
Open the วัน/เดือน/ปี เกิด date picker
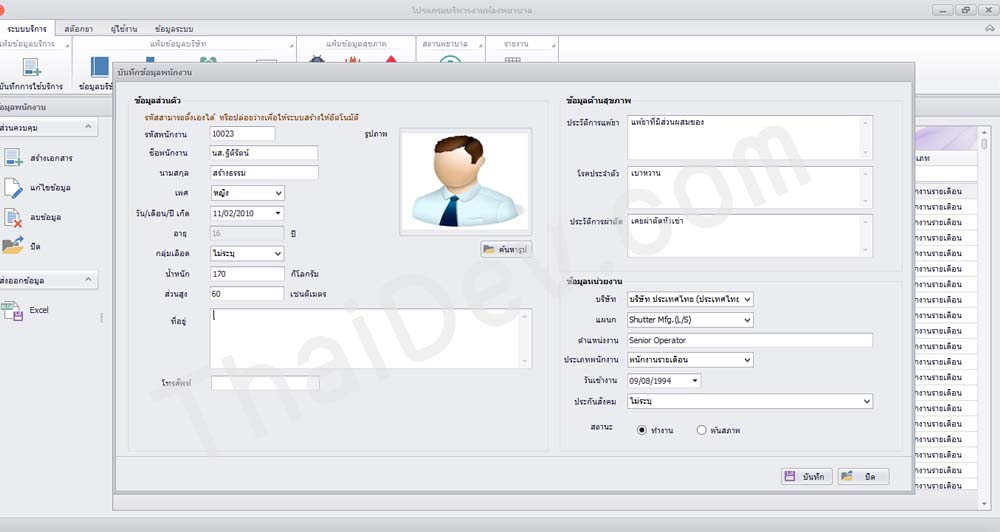(278, 214)
